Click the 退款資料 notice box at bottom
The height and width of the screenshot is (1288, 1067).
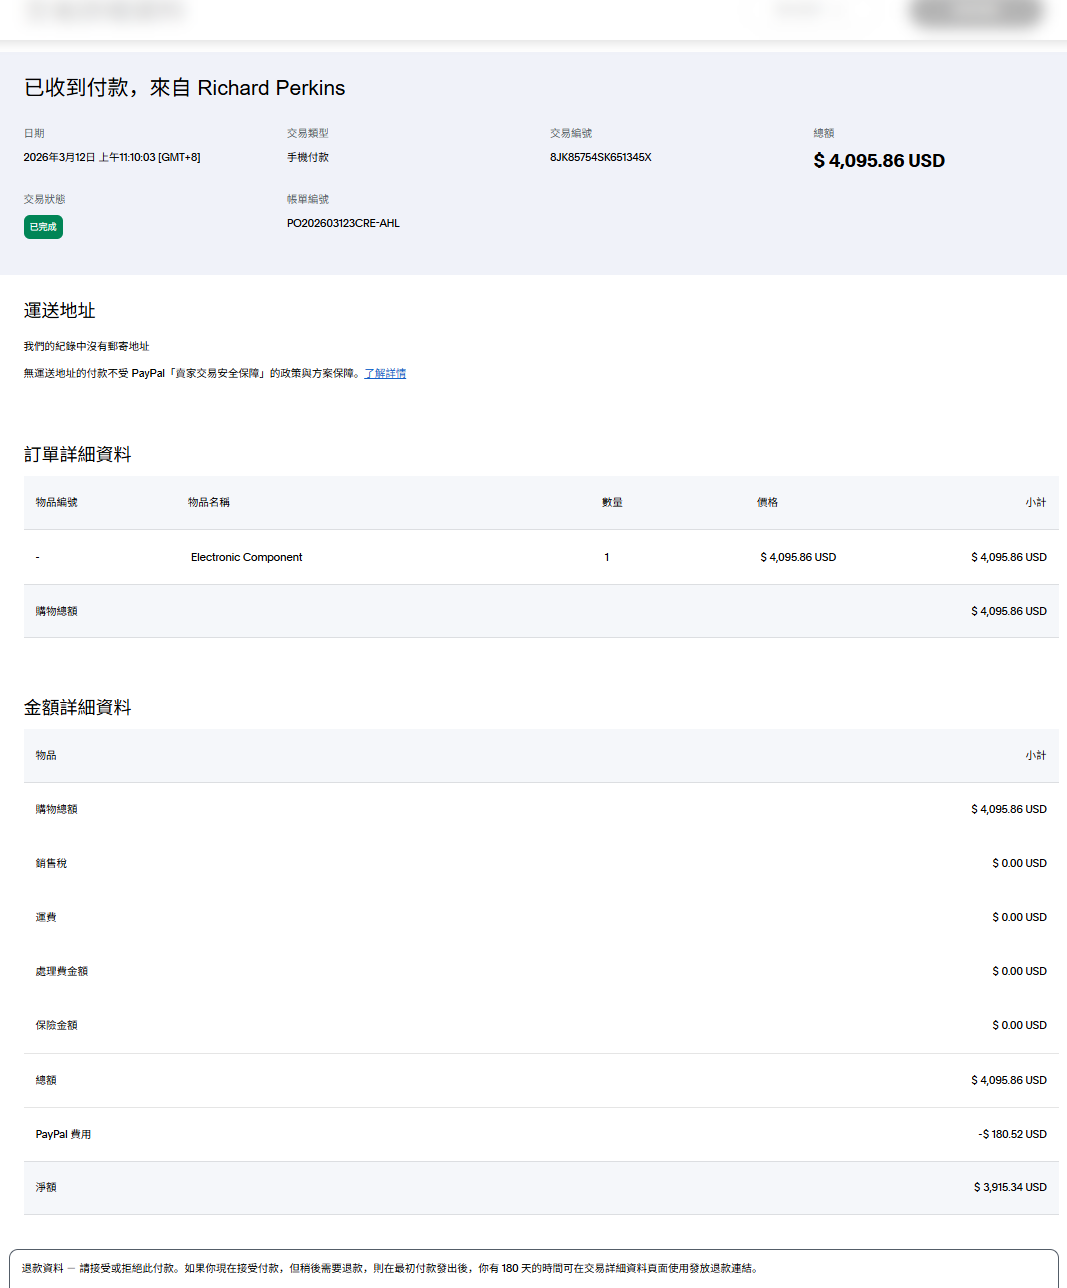coord(533,1268)
